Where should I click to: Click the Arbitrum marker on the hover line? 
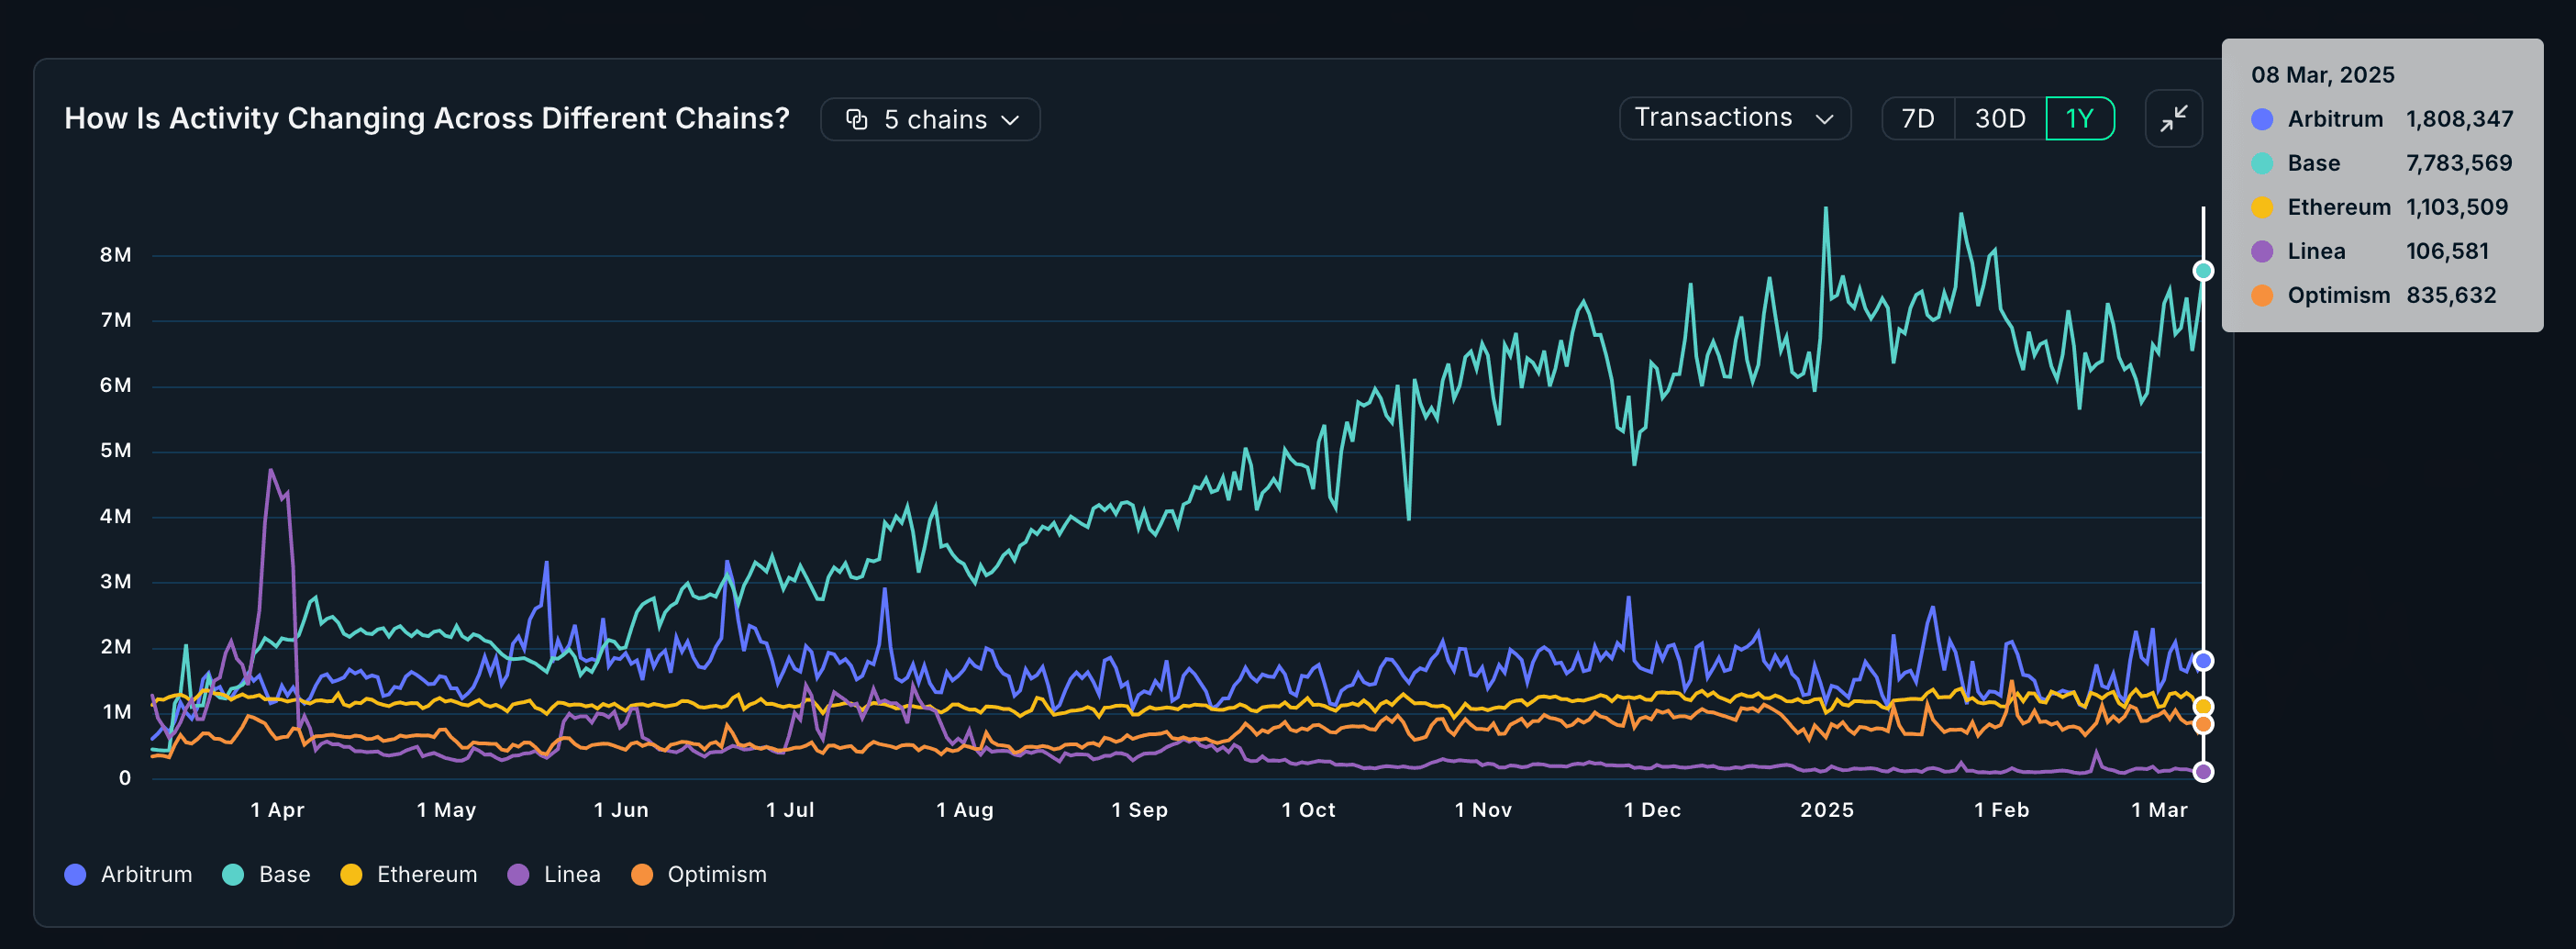click(x=2202, y=661)
